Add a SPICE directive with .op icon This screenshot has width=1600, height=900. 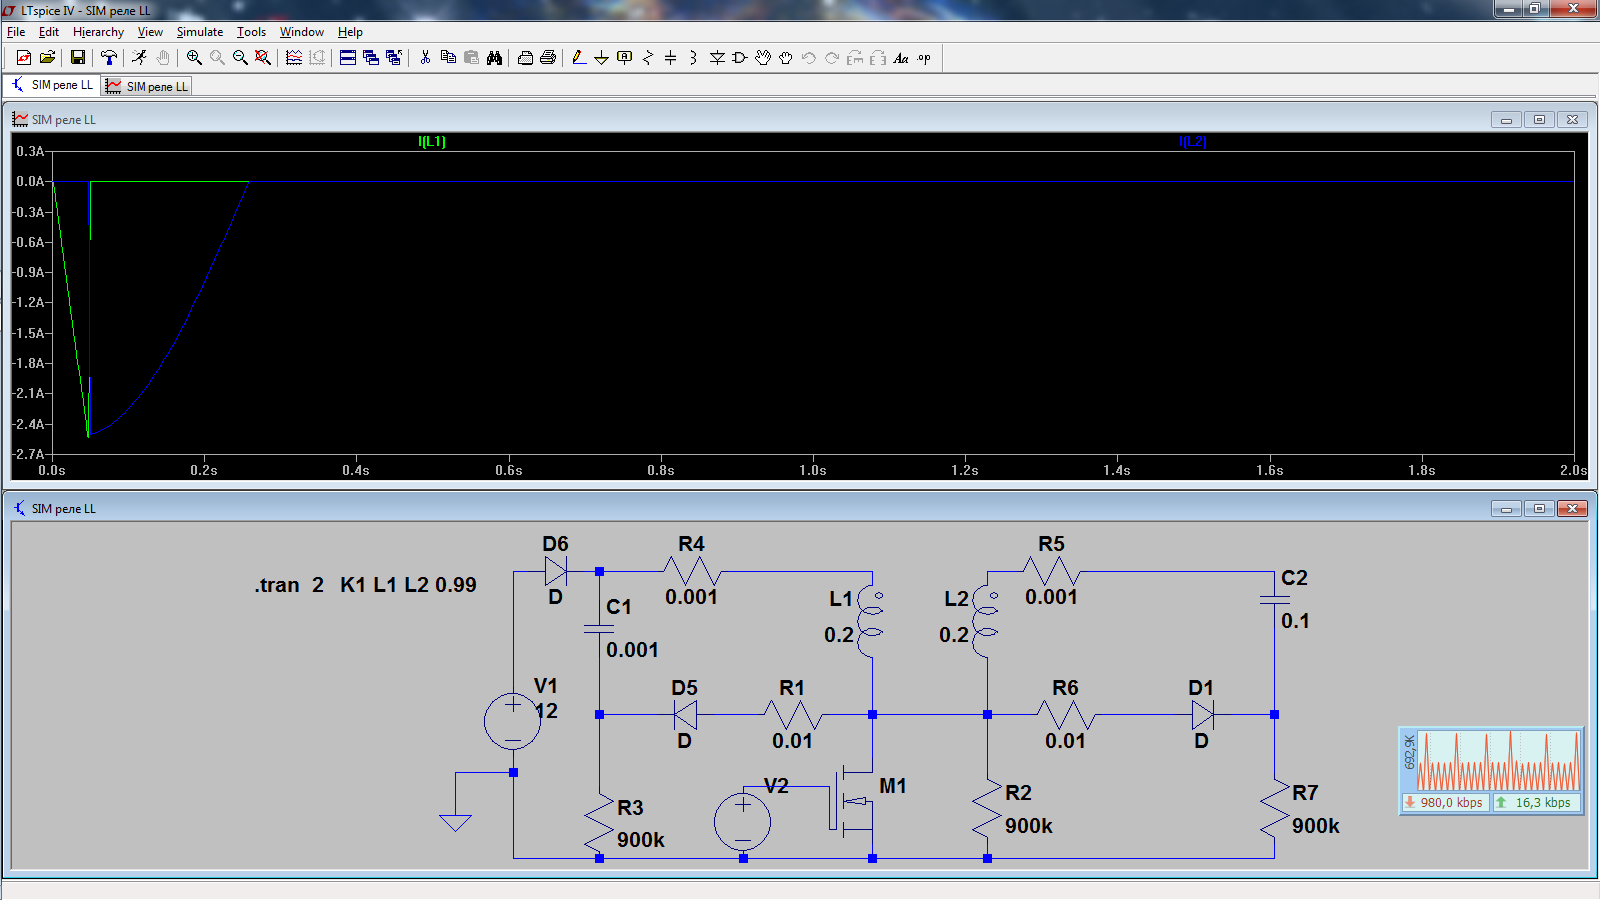pyautogui.click(x=924, y=58)
